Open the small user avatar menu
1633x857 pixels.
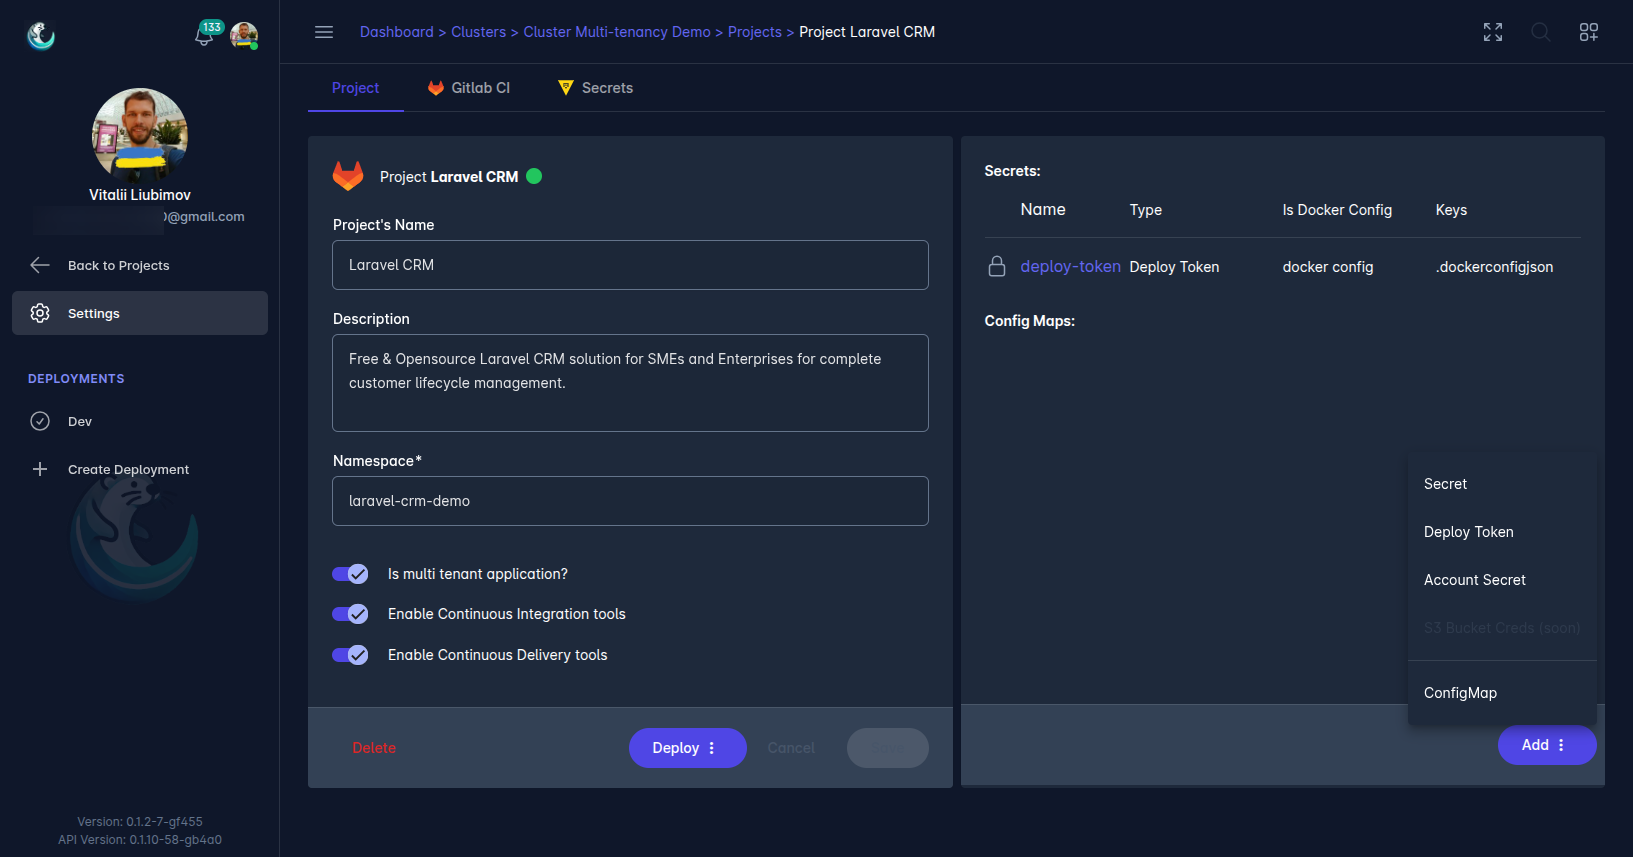click(x=244, y=35)
